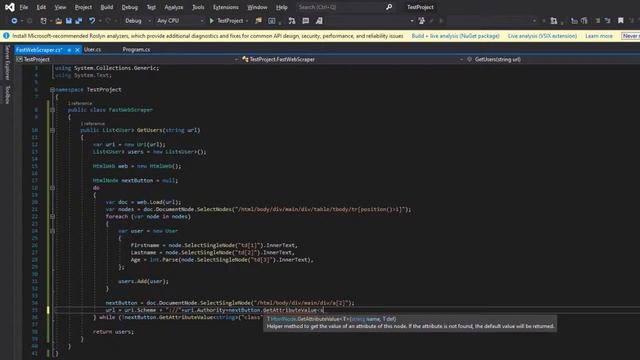This screenshot has width=640, height=360.
Task: Collapse the FastWebScraper class block
Action: (52, 110)
